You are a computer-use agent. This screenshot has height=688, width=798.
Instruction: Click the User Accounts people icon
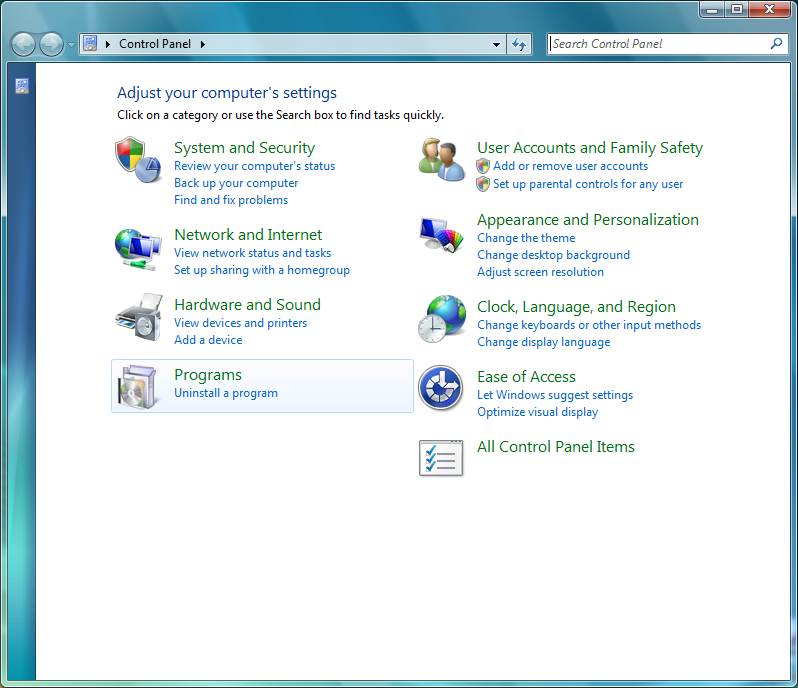tap(441, 159)
